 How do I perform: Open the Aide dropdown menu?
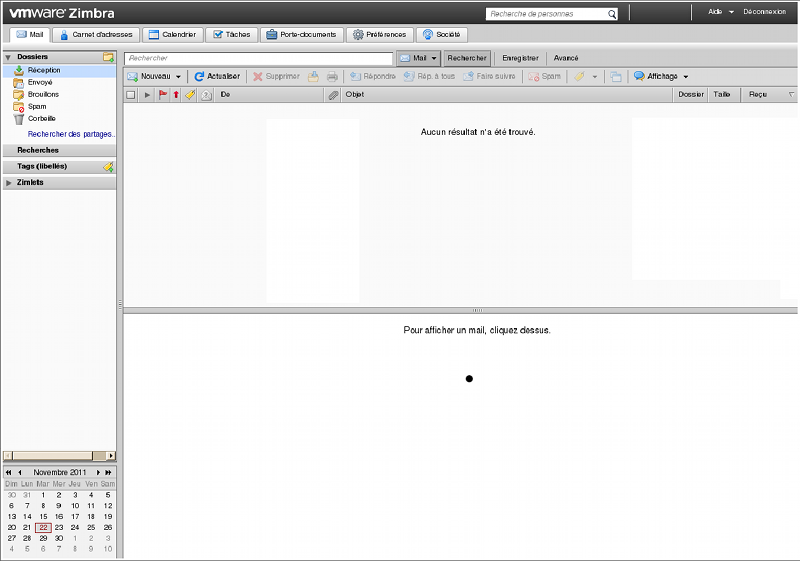720,12
